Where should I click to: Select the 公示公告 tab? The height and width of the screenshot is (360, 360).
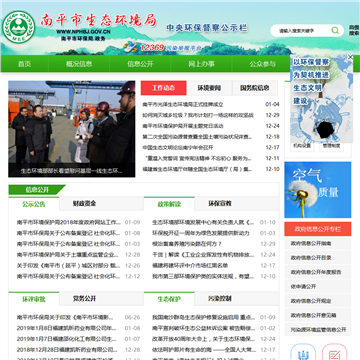(x=34, y=204)
